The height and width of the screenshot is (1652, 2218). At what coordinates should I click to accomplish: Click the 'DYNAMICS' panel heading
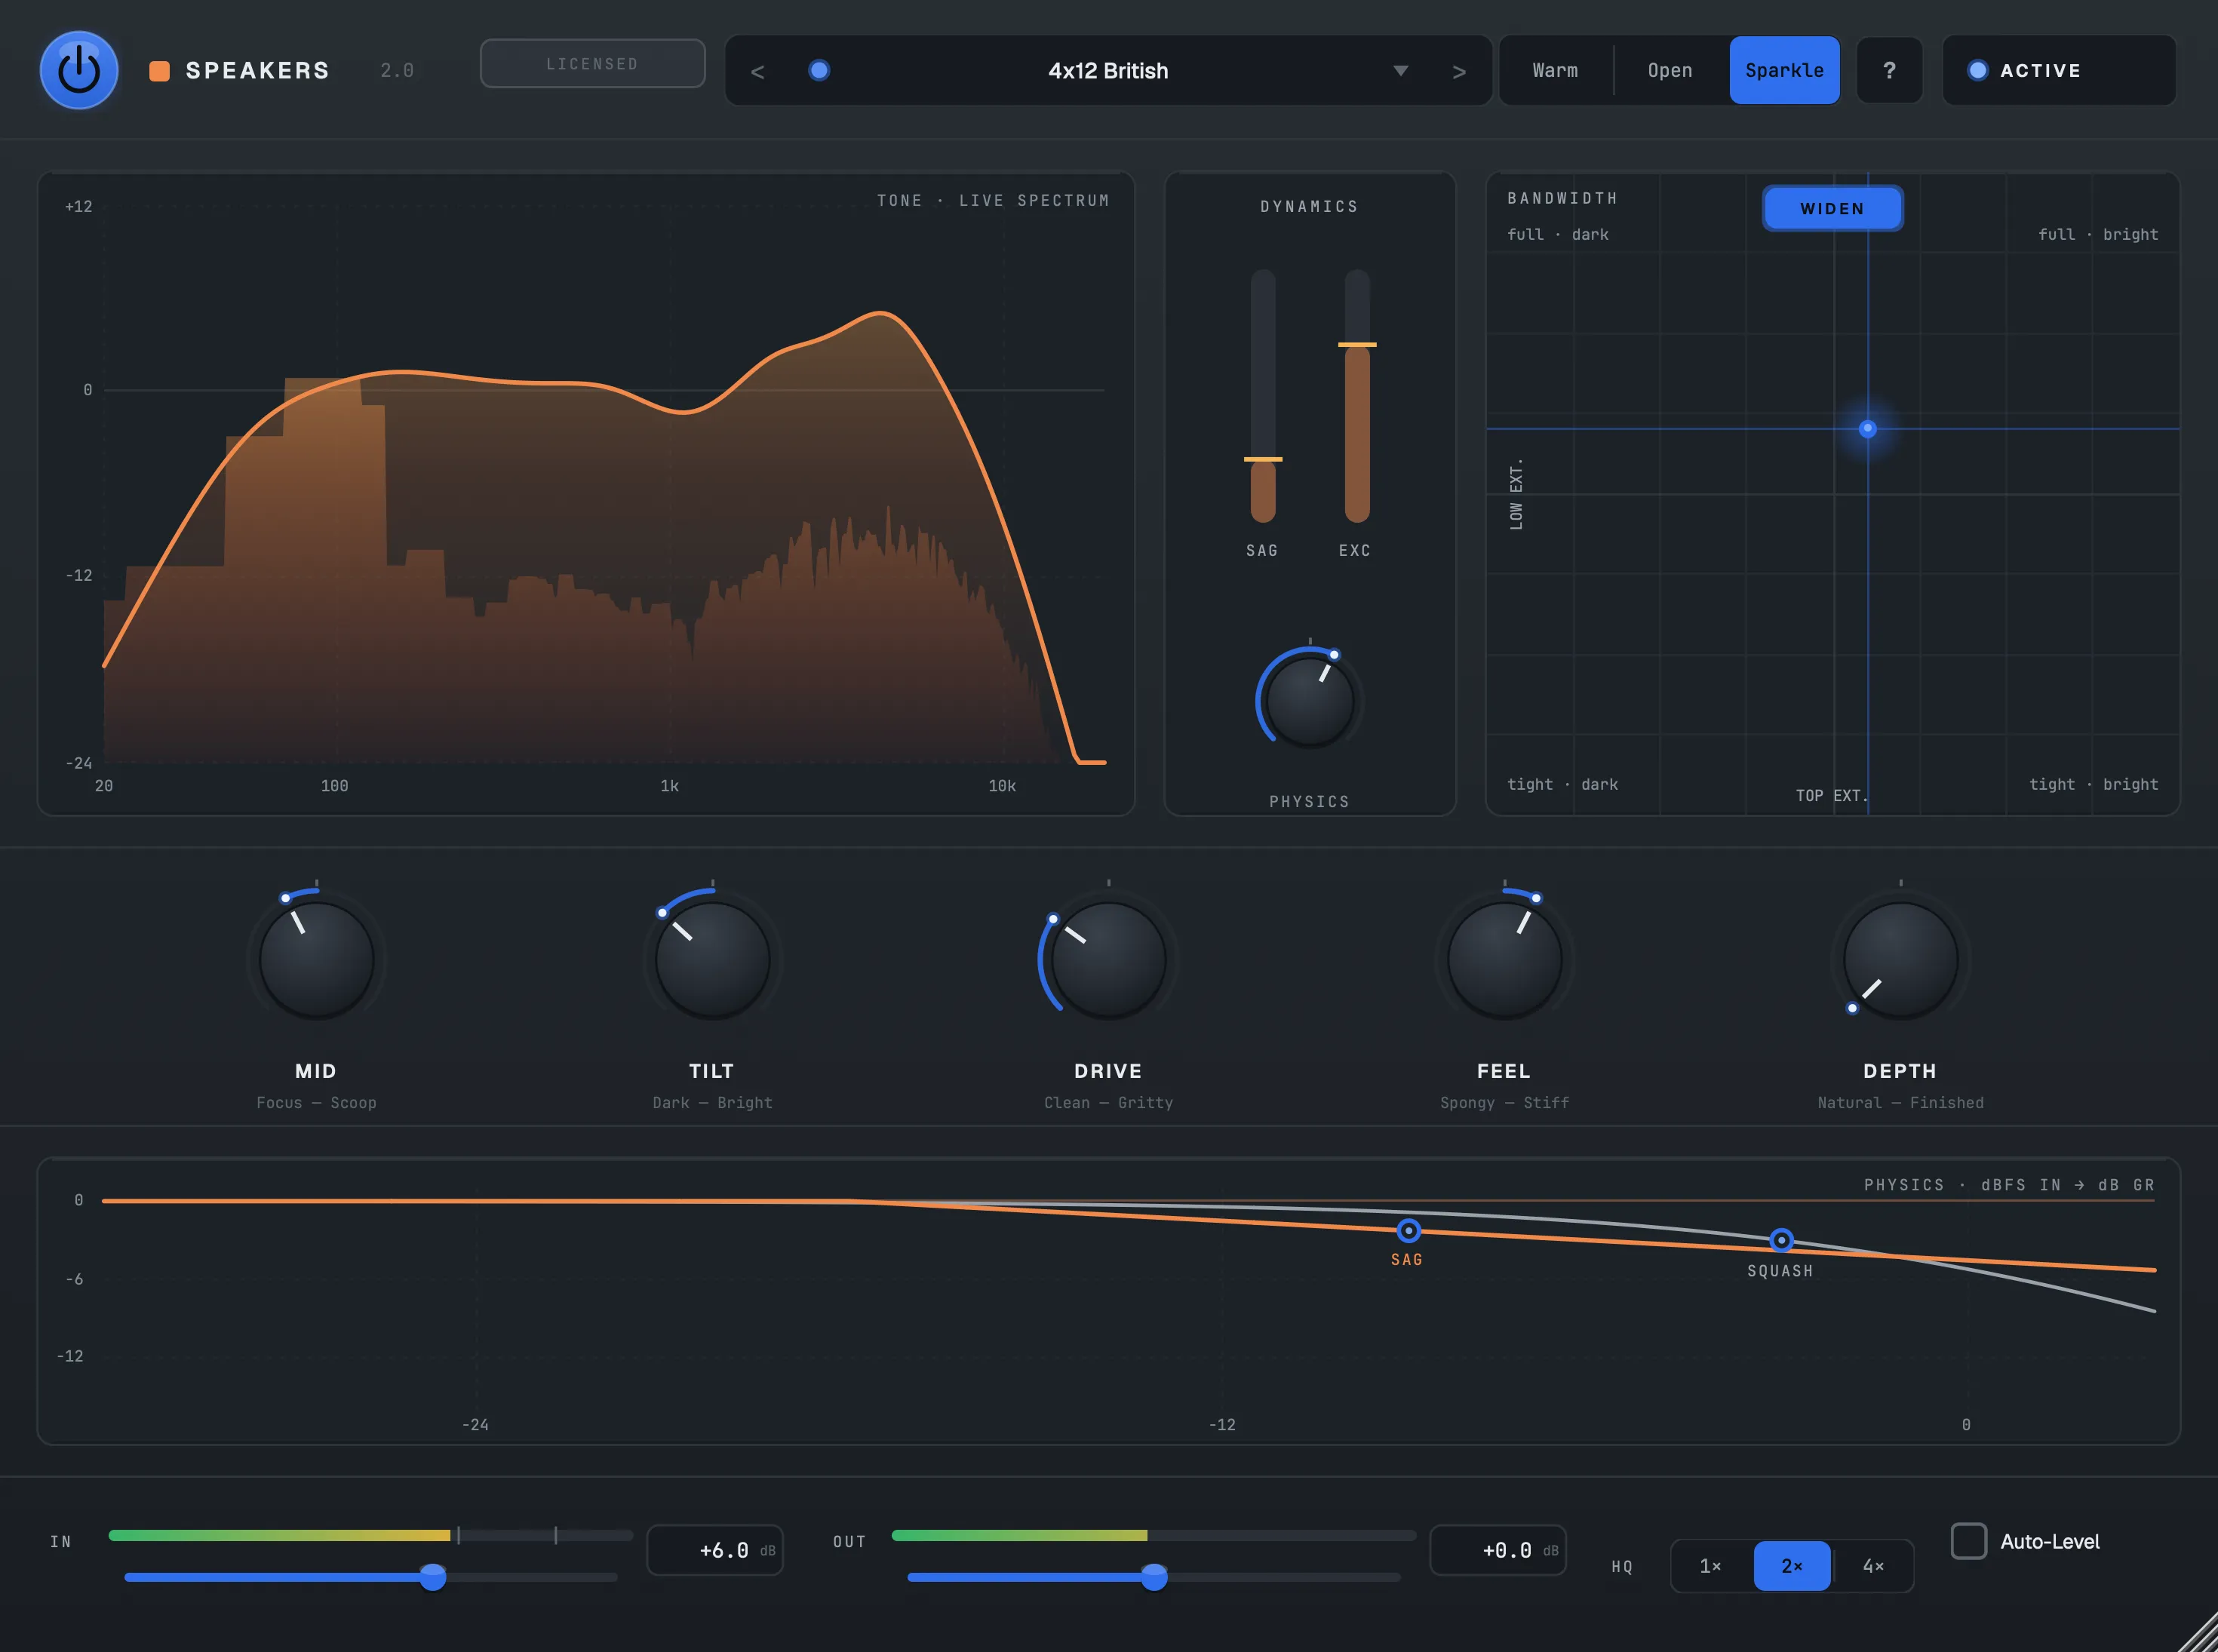tap(1309, 206)
